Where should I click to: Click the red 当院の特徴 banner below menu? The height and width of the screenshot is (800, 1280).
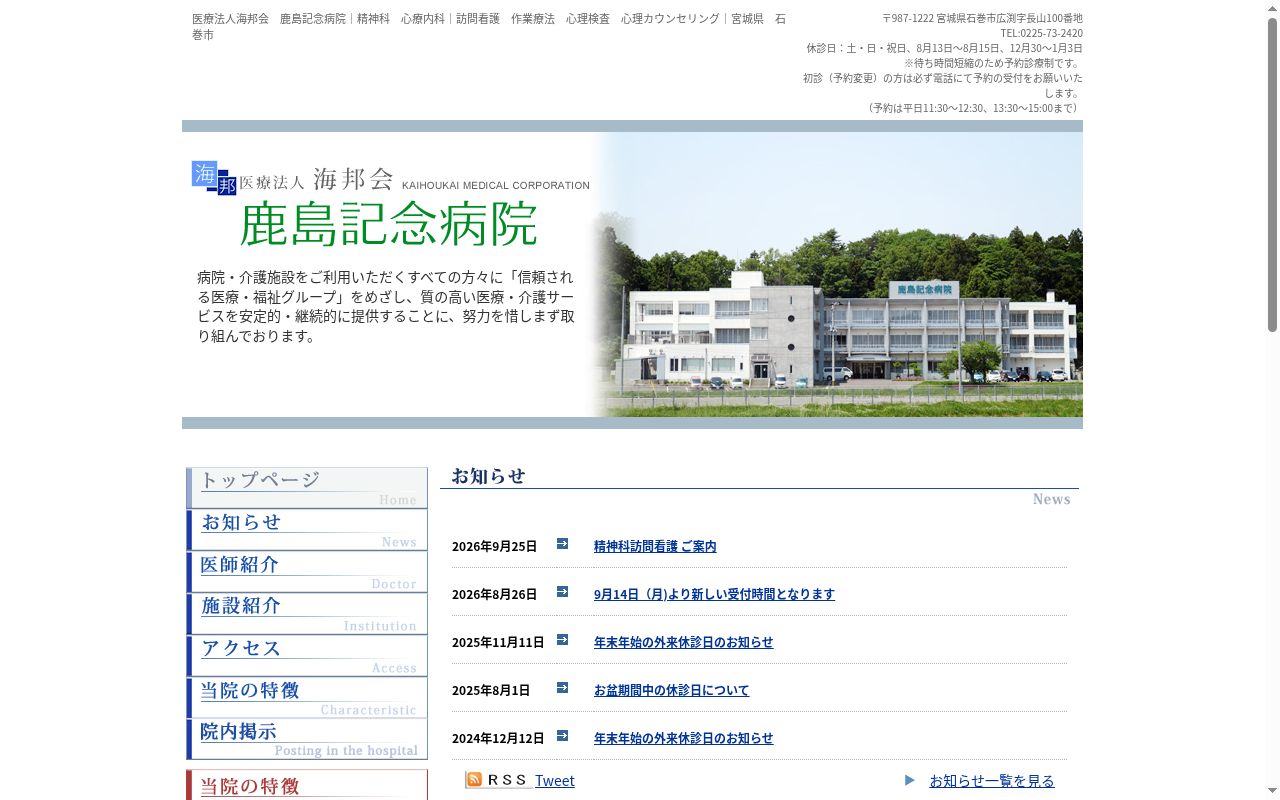(x=307, y=785)
